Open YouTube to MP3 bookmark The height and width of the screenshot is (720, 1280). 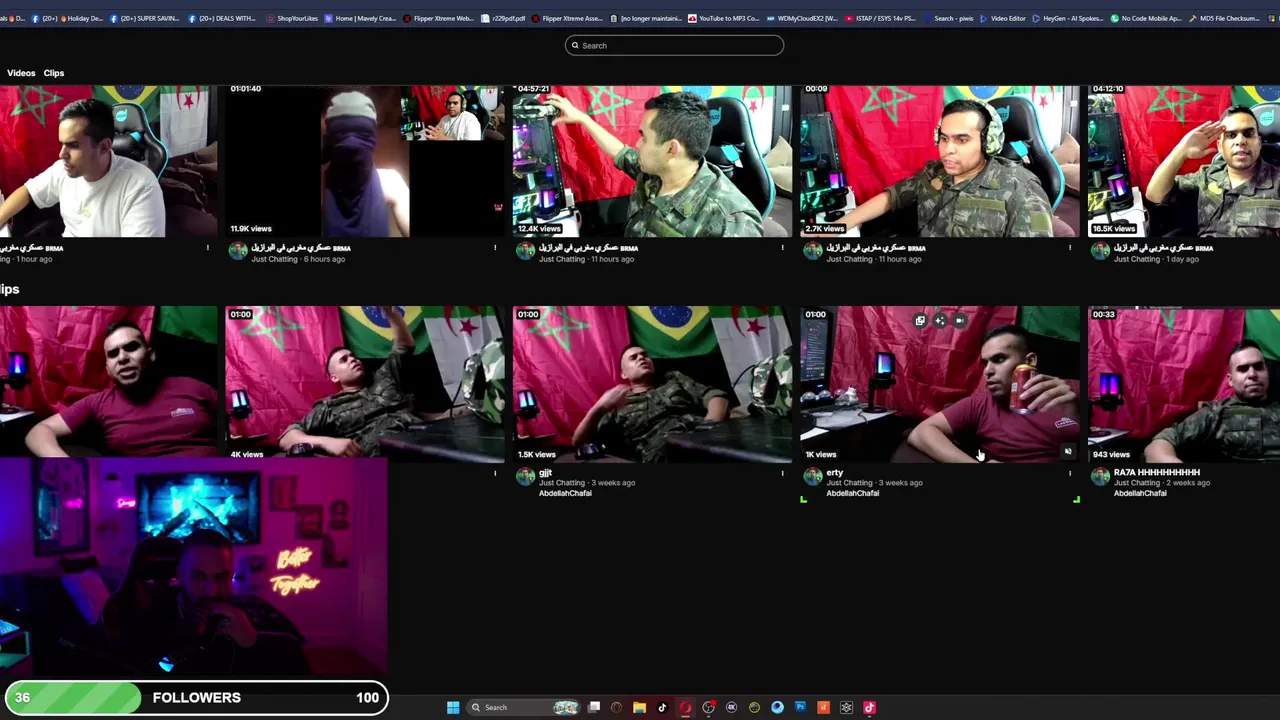tap(723, 18)
